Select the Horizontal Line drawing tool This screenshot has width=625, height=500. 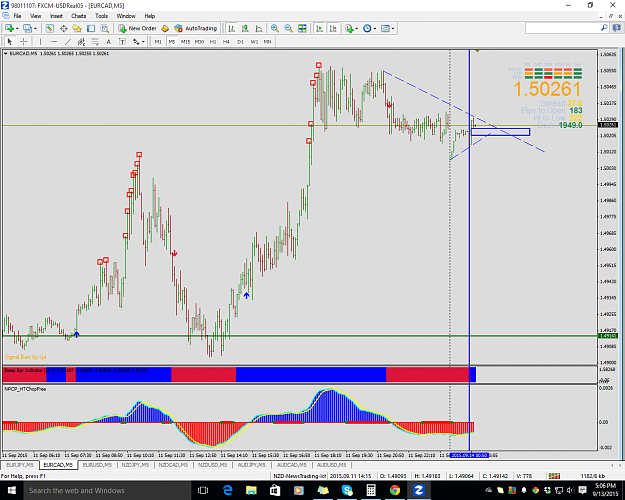(54, 41)
